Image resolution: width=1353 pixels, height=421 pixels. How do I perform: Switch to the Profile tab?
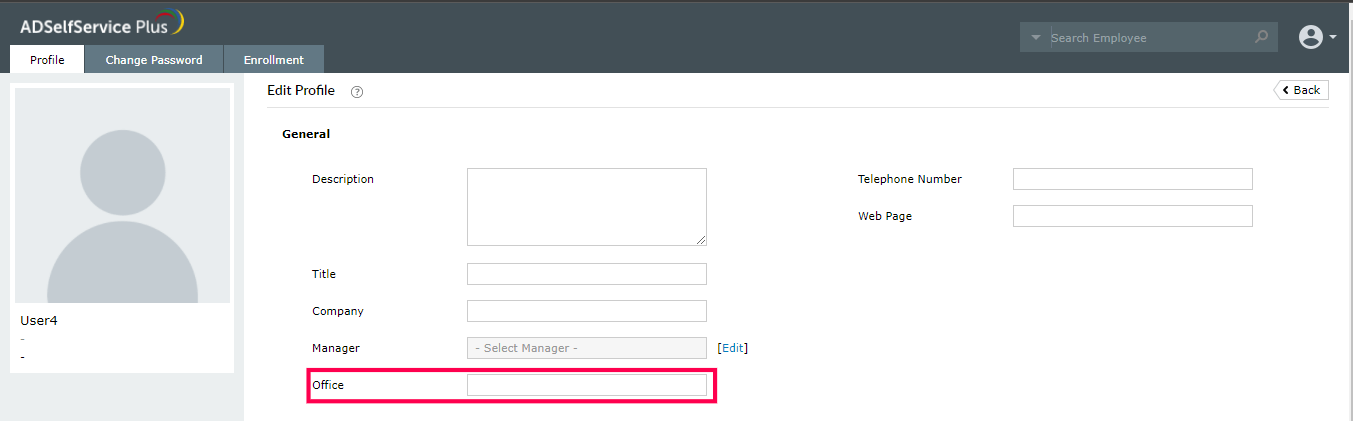point(47,60)
